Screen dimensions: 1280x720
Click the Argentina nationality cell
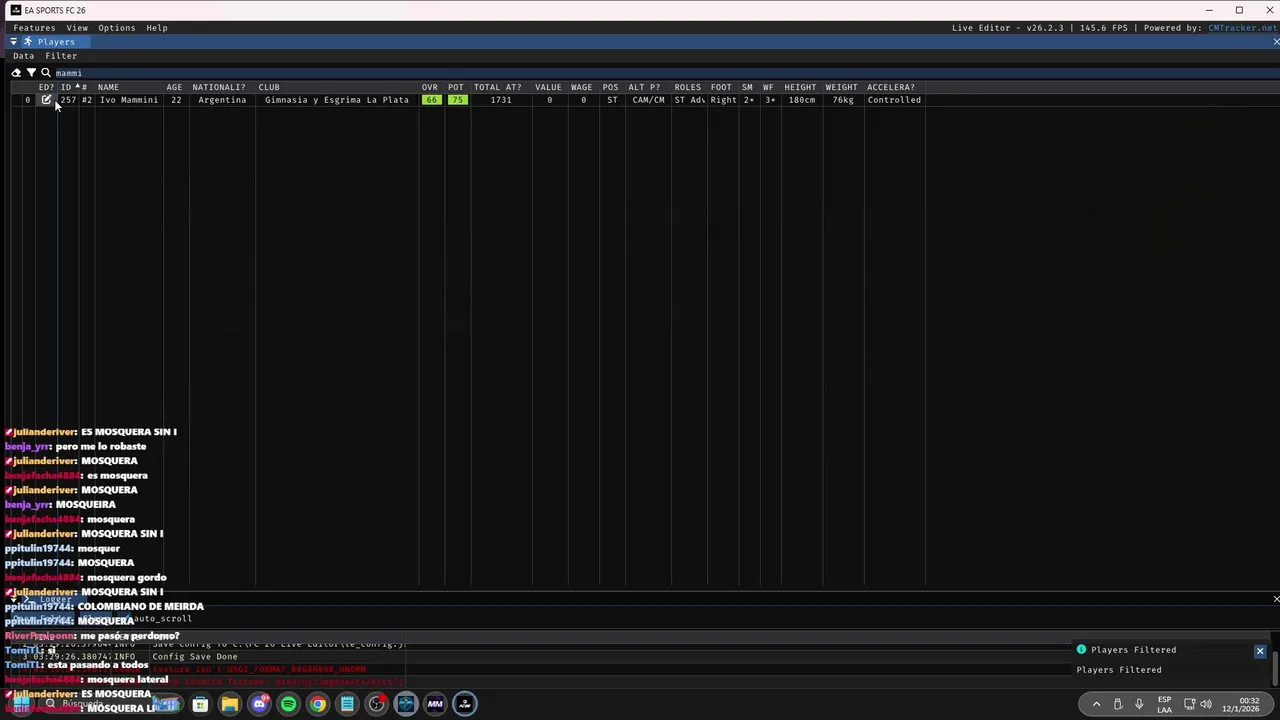click(x=222, y=100)
